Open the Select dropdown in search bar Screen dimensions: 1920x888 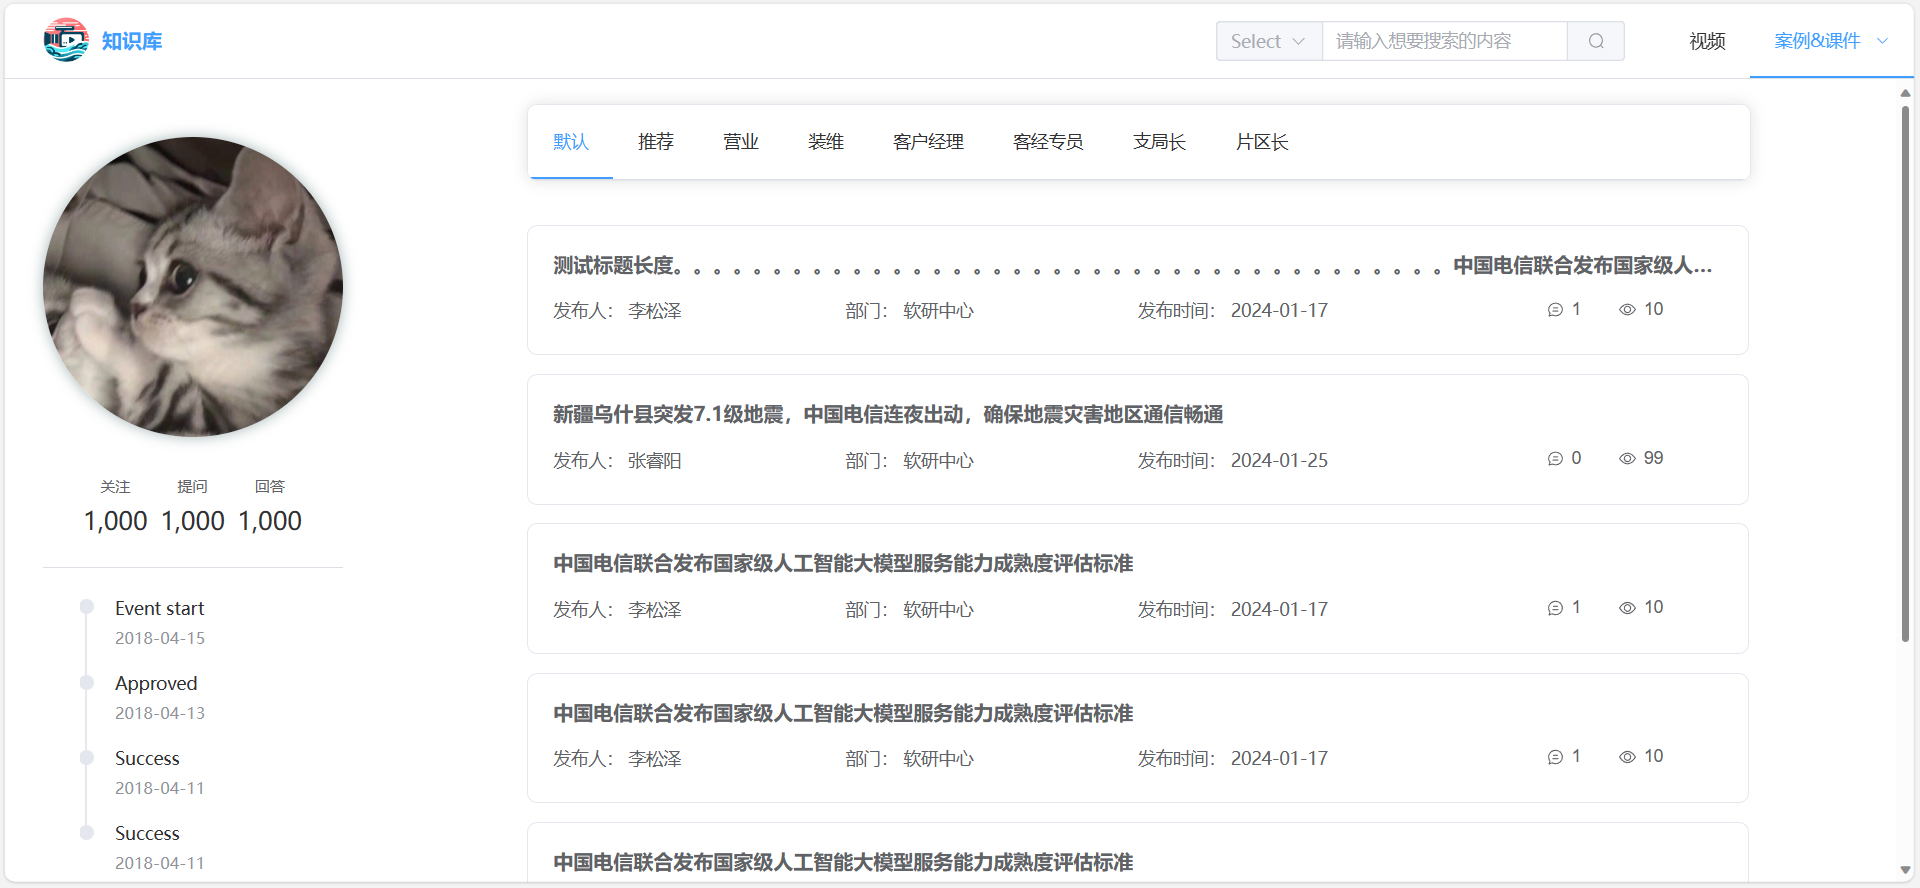1268,41
